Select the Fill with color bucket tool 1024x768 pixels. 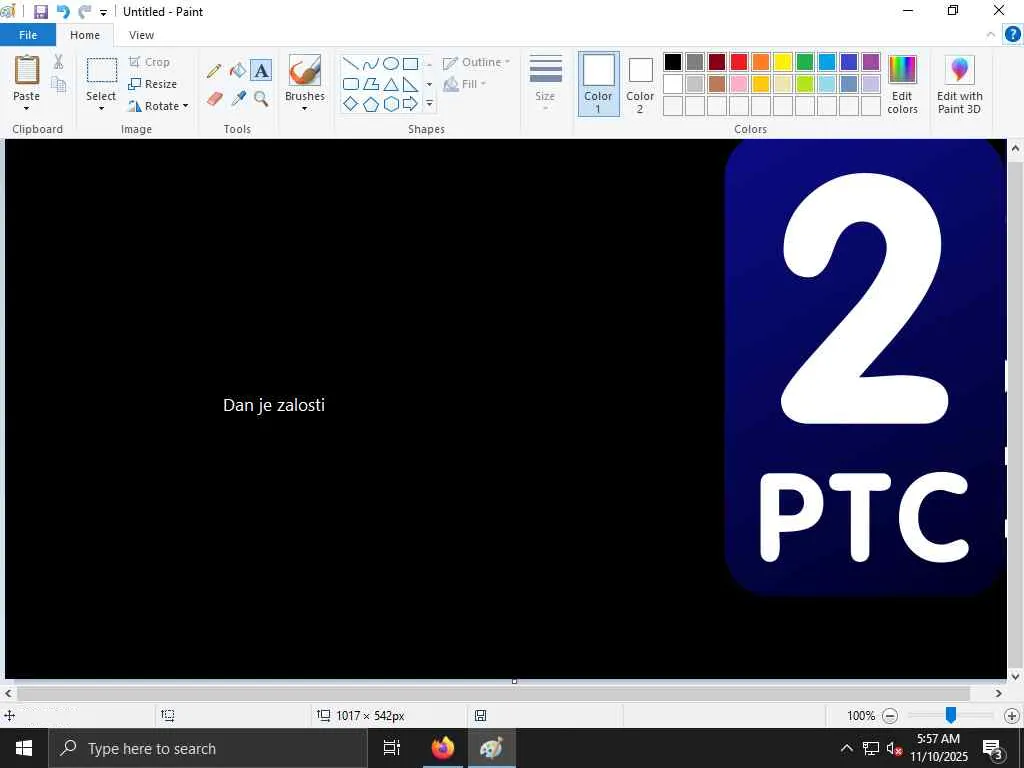click(238, 71)
